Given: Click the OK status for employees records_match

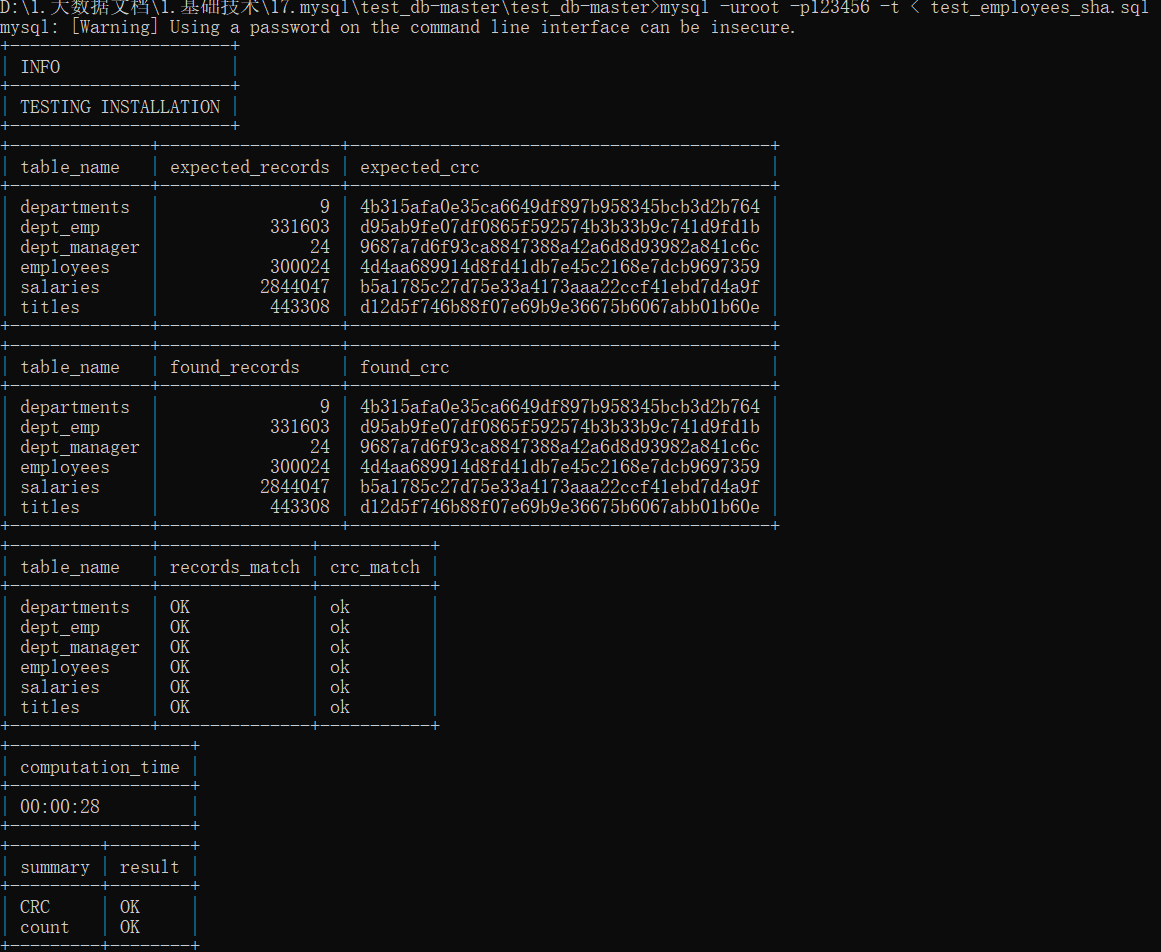Looking at the screenshot, I should point(179,667).
